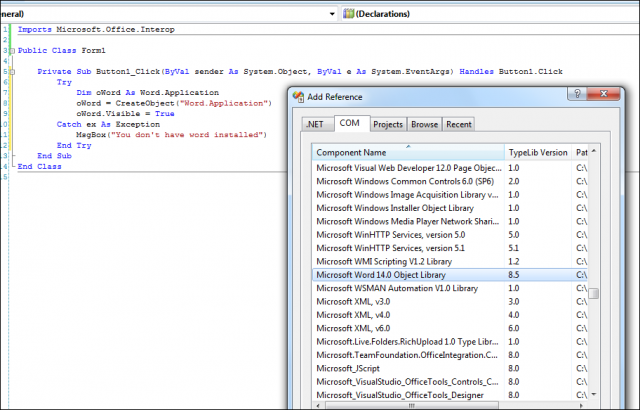Switch to the Projects tab

pos(388,124)
